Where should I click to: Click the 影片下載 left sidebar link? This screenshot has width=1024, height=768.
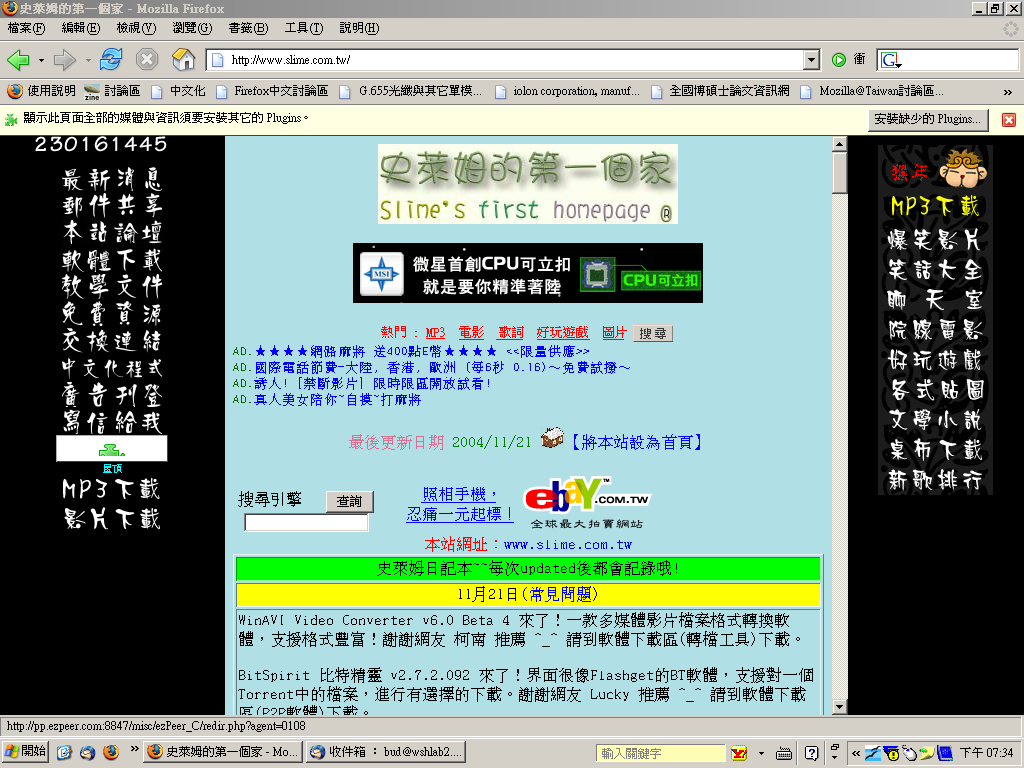coord(112,519)
